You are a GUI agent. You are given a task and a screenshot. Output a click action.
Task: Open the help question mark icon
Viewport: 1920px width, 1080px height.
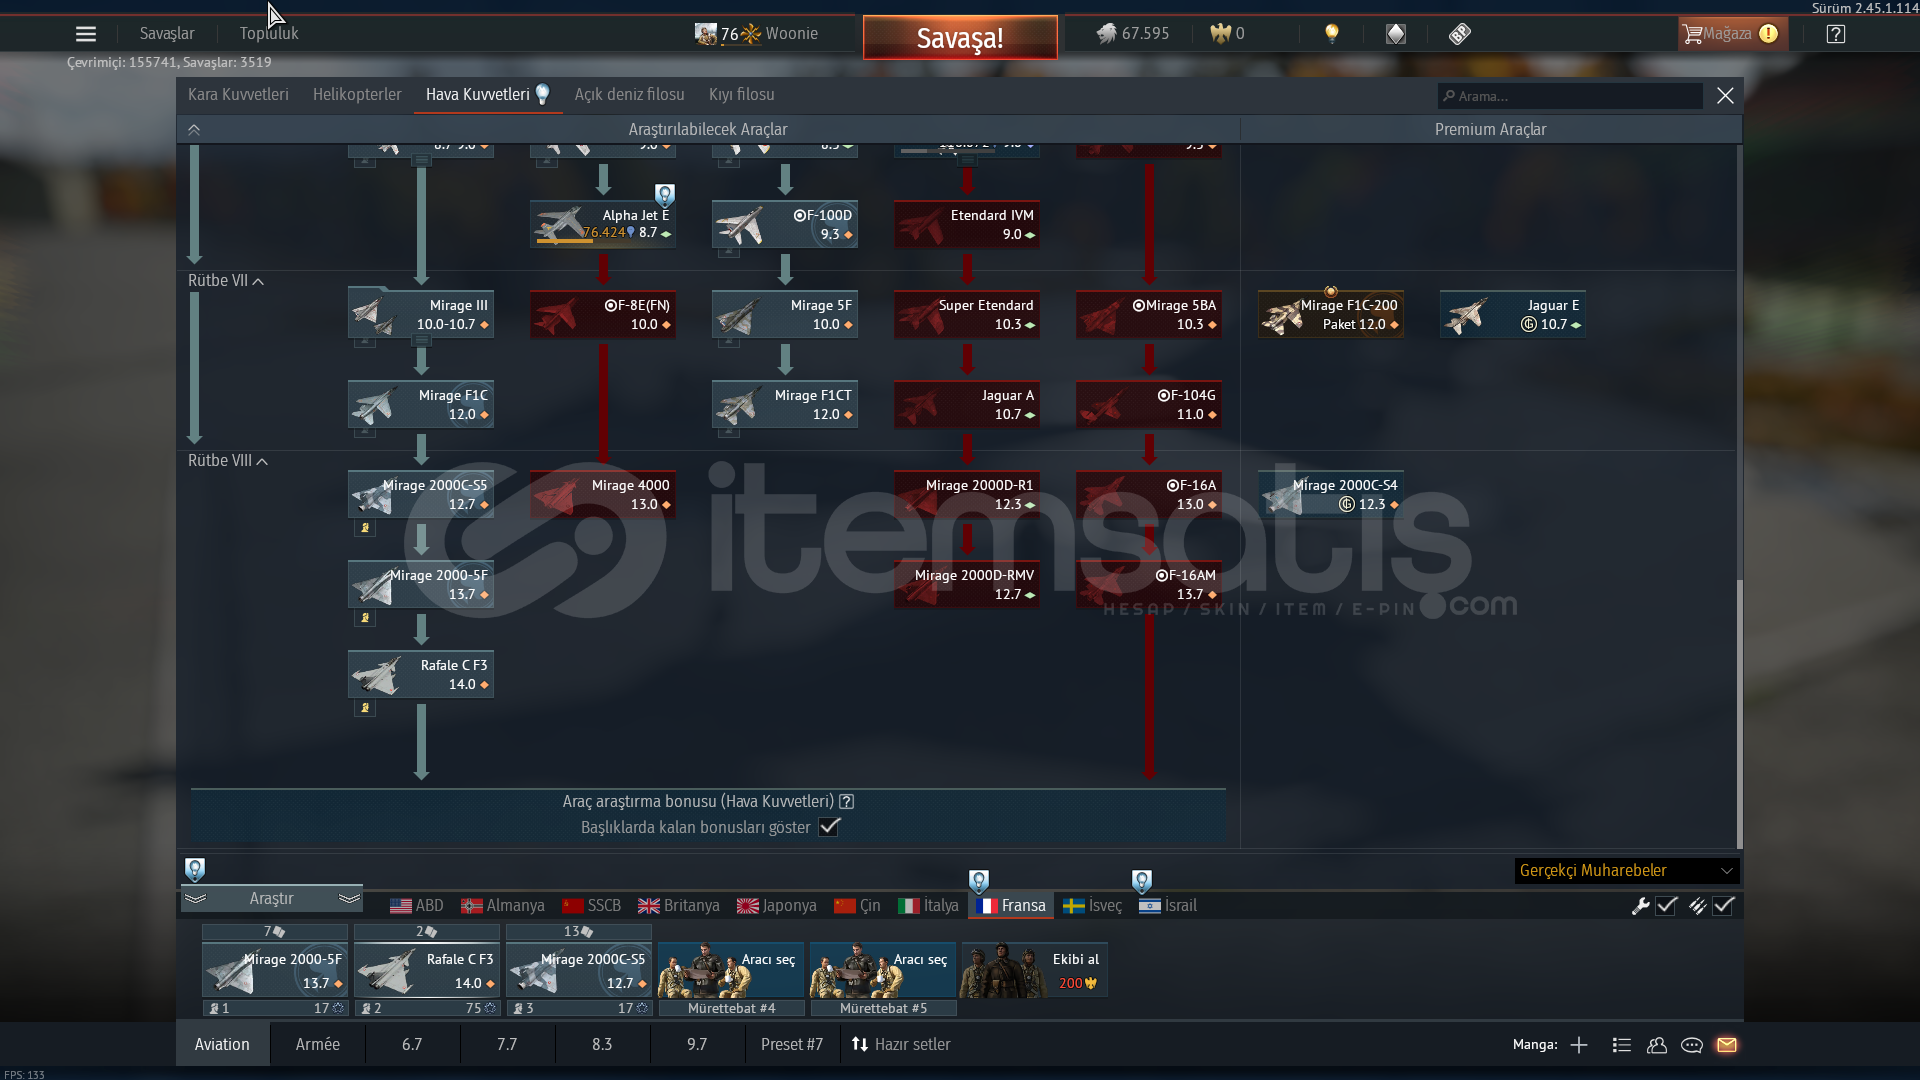tap(1836, 34)
